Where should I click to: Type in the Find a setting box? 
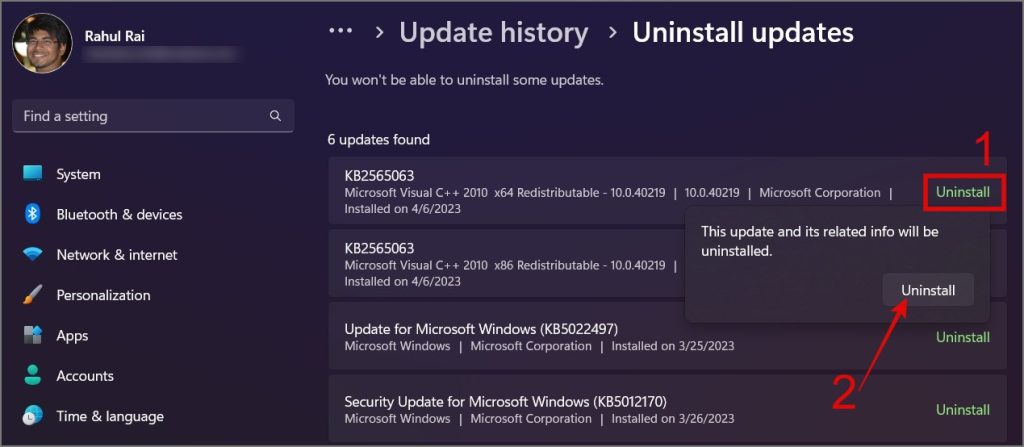[x=140, y=116]
